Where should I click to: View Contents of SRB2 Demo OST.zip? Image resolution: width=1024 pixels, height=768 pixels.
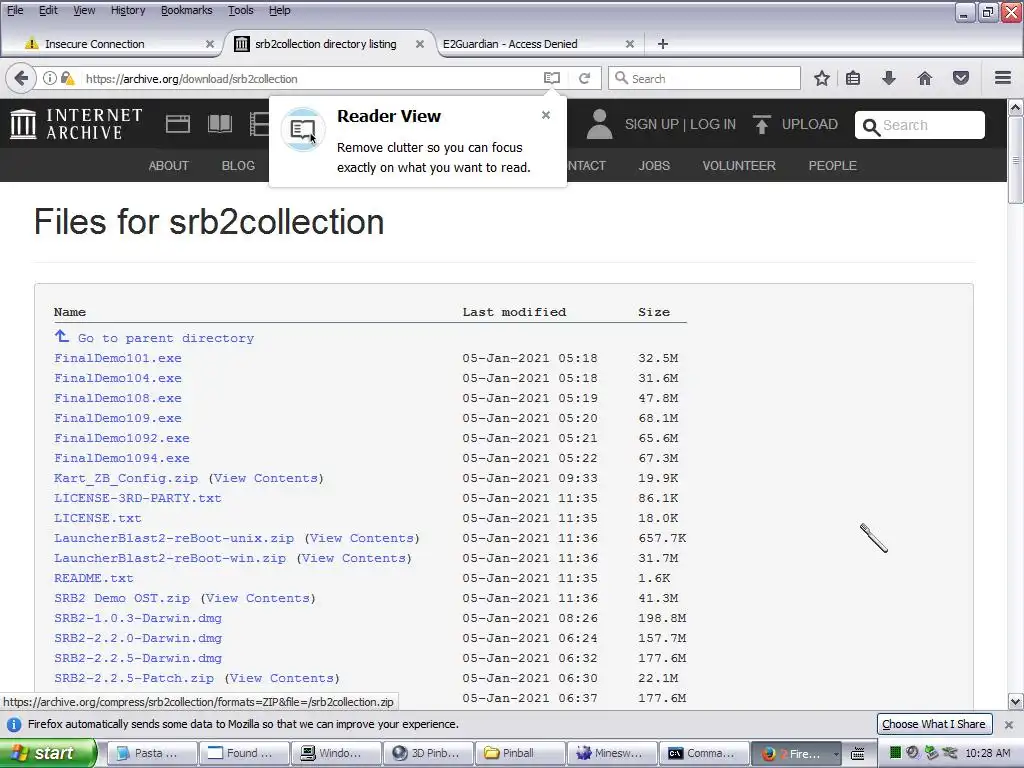[x=258, y=598]
